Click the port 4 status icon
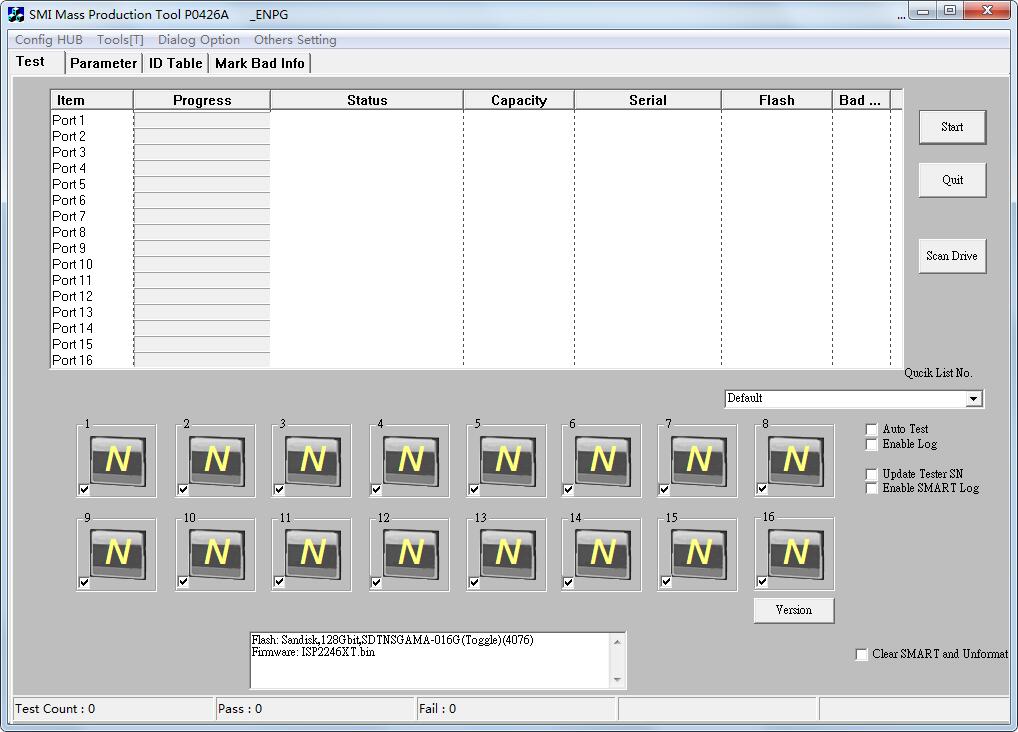This screenshot has width=1018, height=732. click(x=411, y=460)
